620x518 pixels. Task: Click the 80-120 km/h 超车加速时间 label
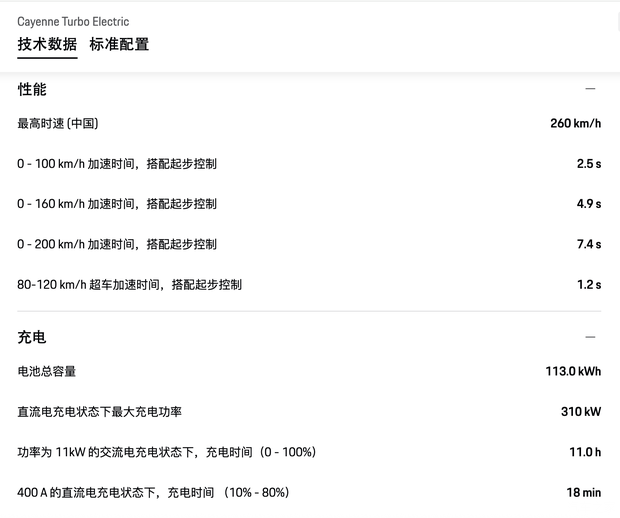(x=129, y=284)
